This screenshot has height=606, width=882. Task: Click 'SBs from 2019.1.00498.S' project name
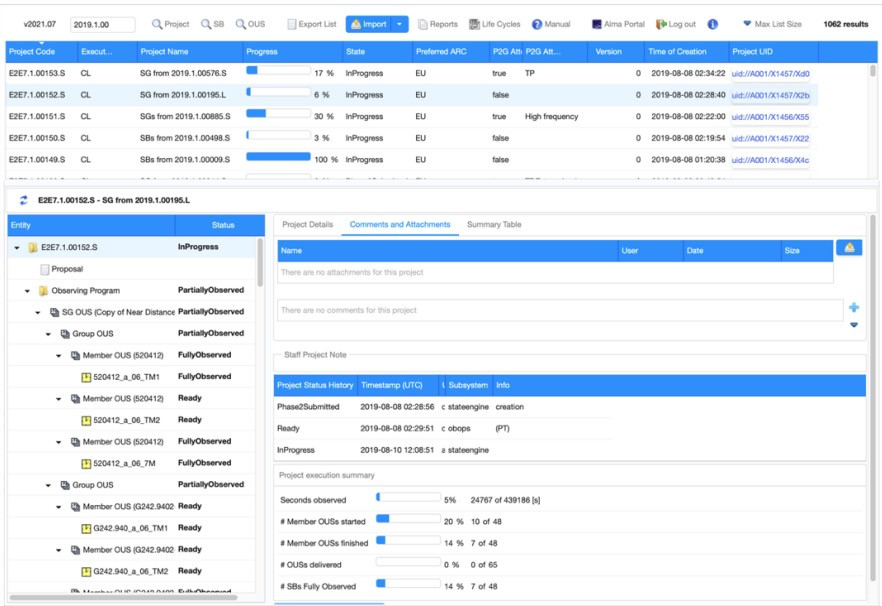click(185, 138)
